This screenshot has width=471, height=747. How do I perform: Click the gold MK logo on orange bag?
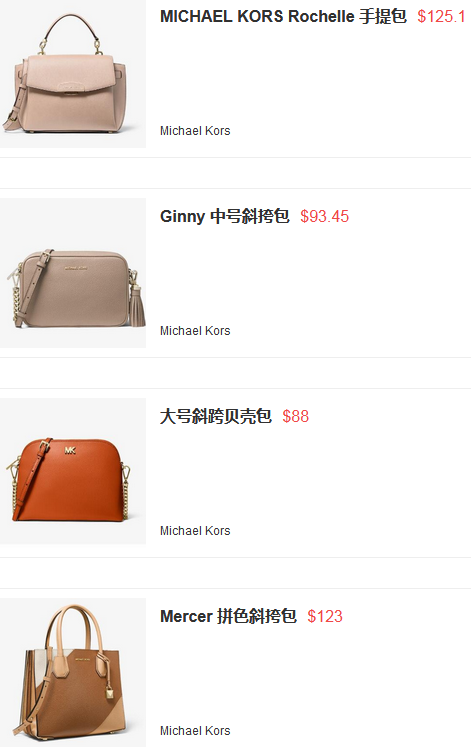coord(70,450)
